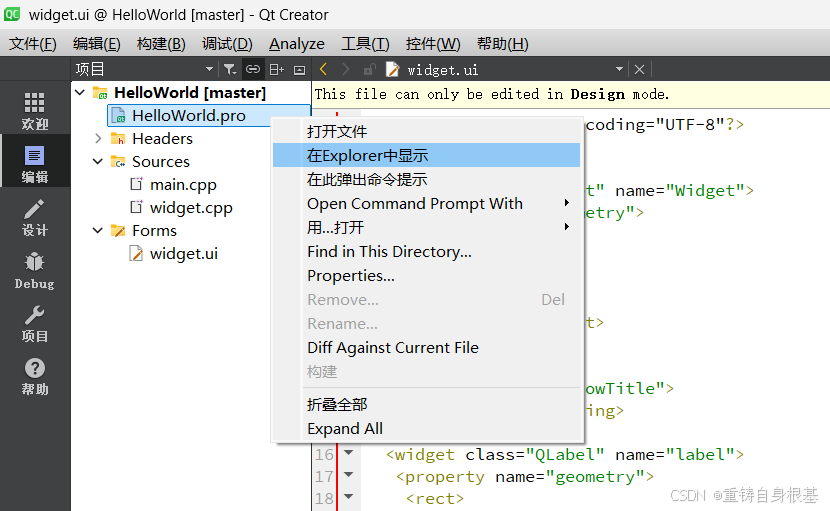Image resolution: width=830 pixels, height=511 pixels.
Task: Open the 帮助(H) menu
Action: 502,43
